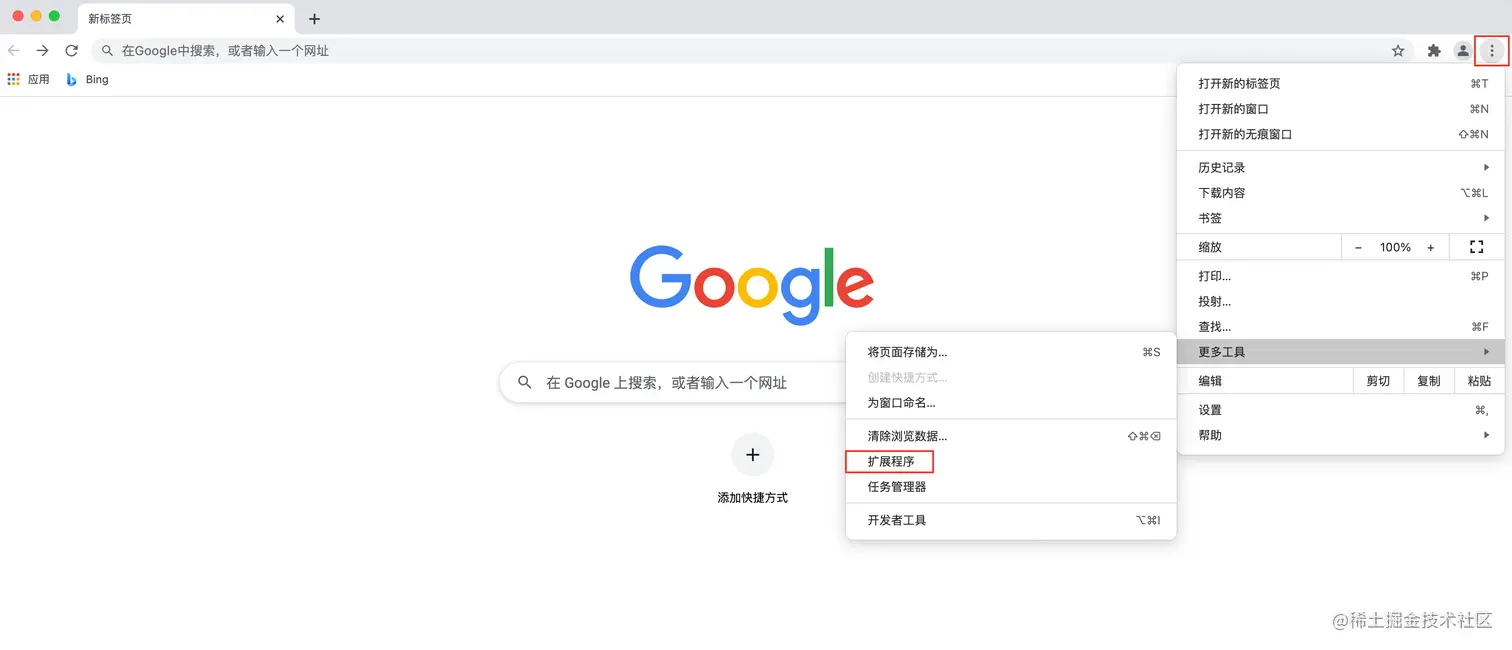Click the 复制 button

click(x=1429, y=381)
